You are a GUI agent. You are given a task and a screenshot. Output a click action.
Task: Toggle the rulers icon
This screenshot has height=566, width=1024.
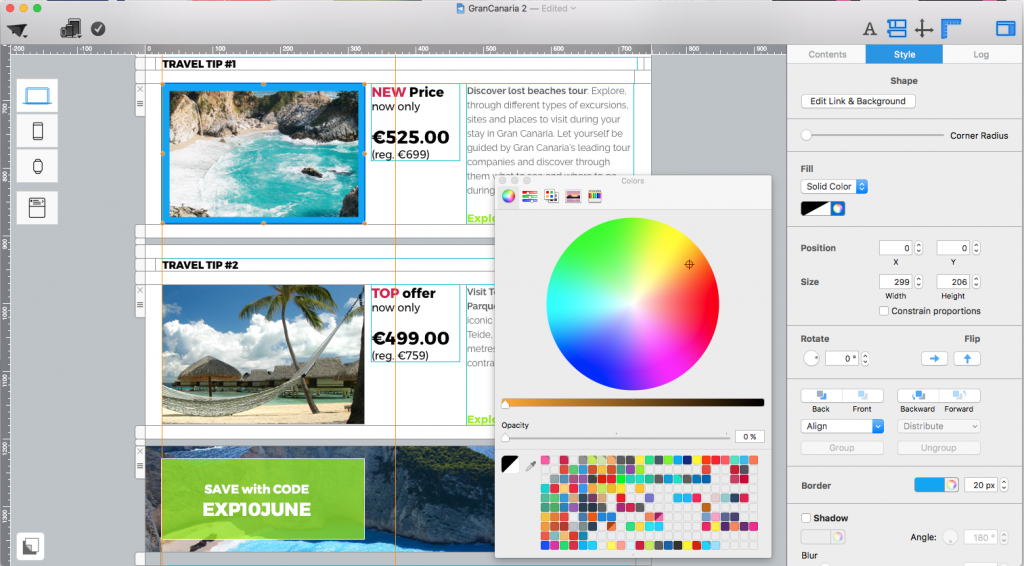point(951,28)
